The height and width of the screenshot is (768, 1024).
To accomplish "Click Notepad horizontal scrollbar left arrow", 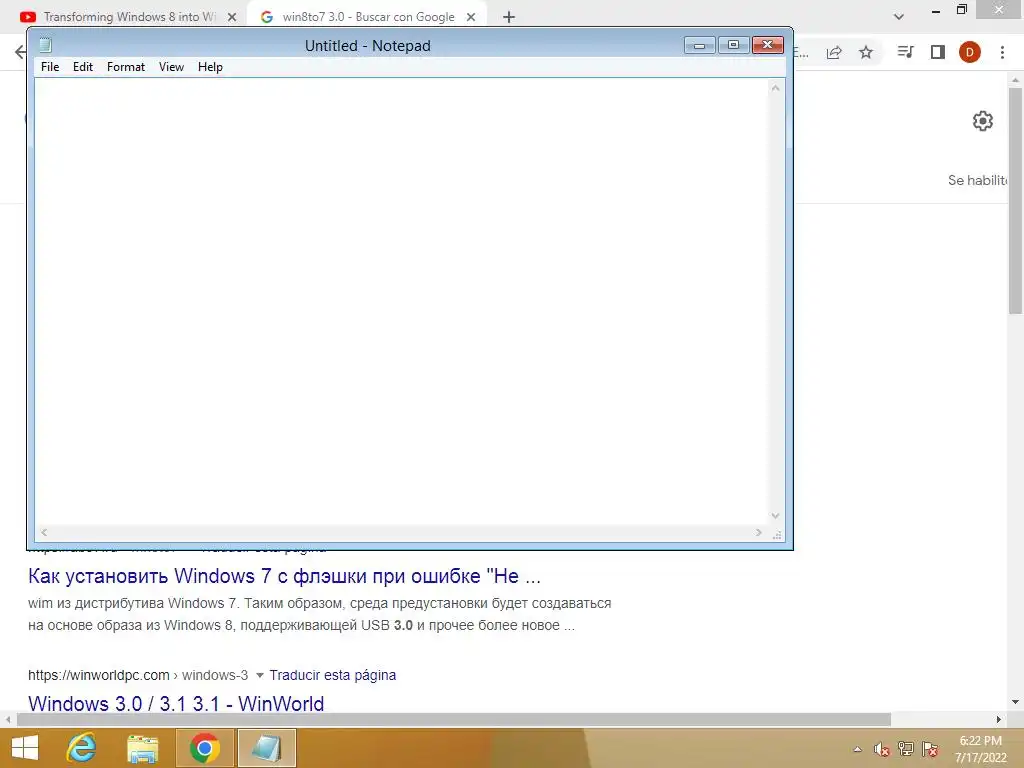I will 44,532.
